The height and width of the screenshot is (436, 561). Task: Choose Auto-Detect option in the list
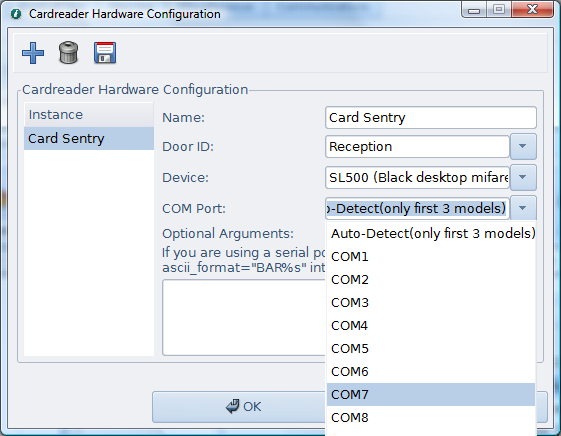(431, 234)
